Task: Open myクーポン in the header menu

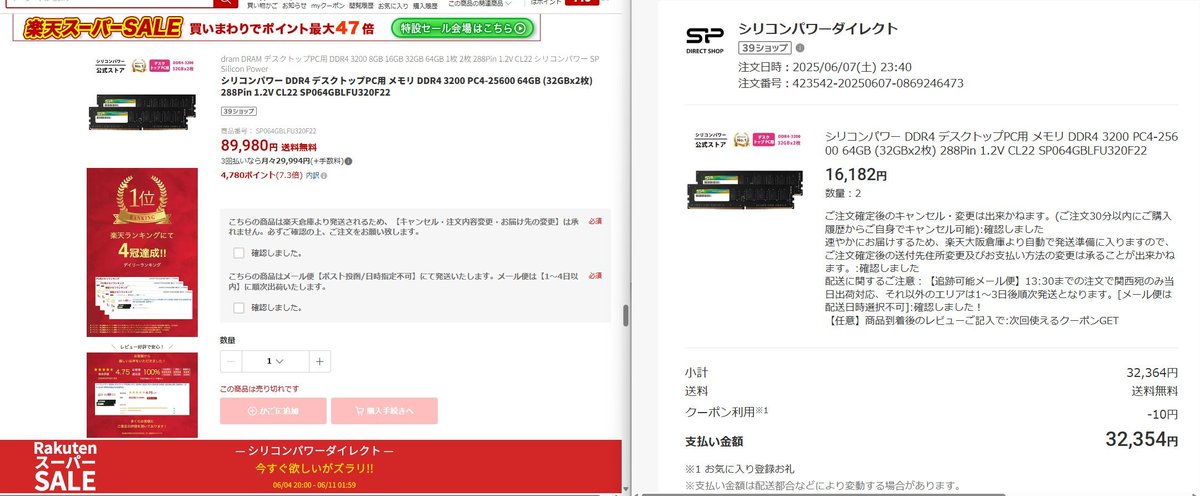Action: (328, 5)
